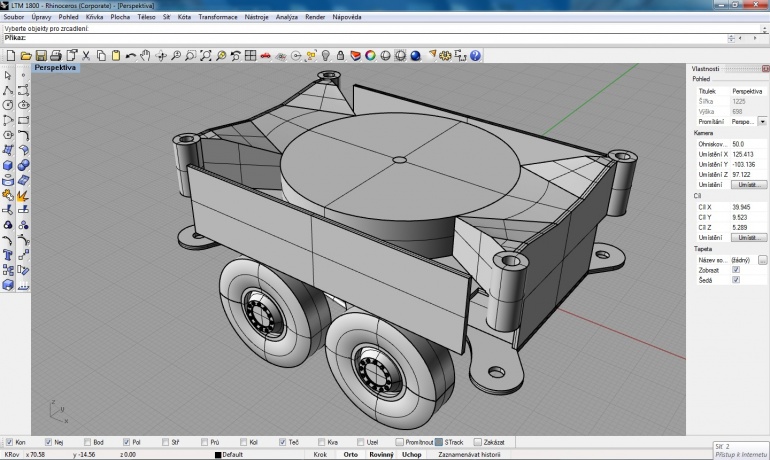770x460 pixels.
Task: Click the black Default layer color swatch
Action: pyautogui.click(x=218, y=455)
